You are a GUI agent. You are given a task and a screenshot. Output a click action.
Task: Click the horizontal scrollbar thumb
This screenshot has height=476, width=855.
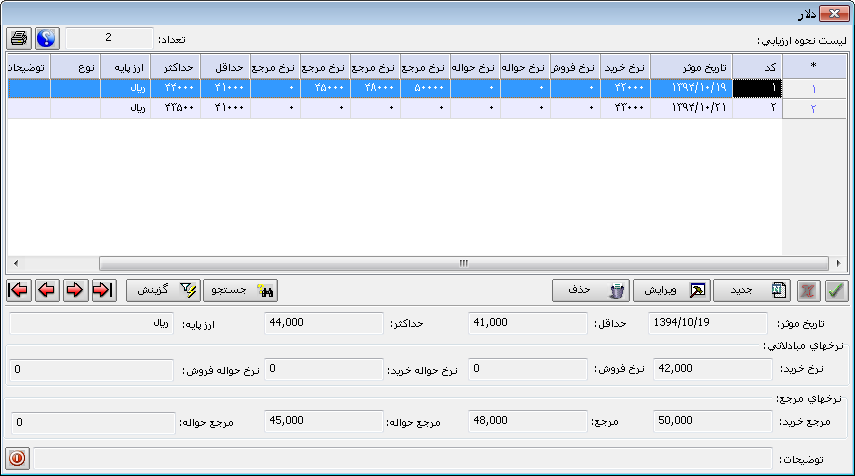(463, 263)
